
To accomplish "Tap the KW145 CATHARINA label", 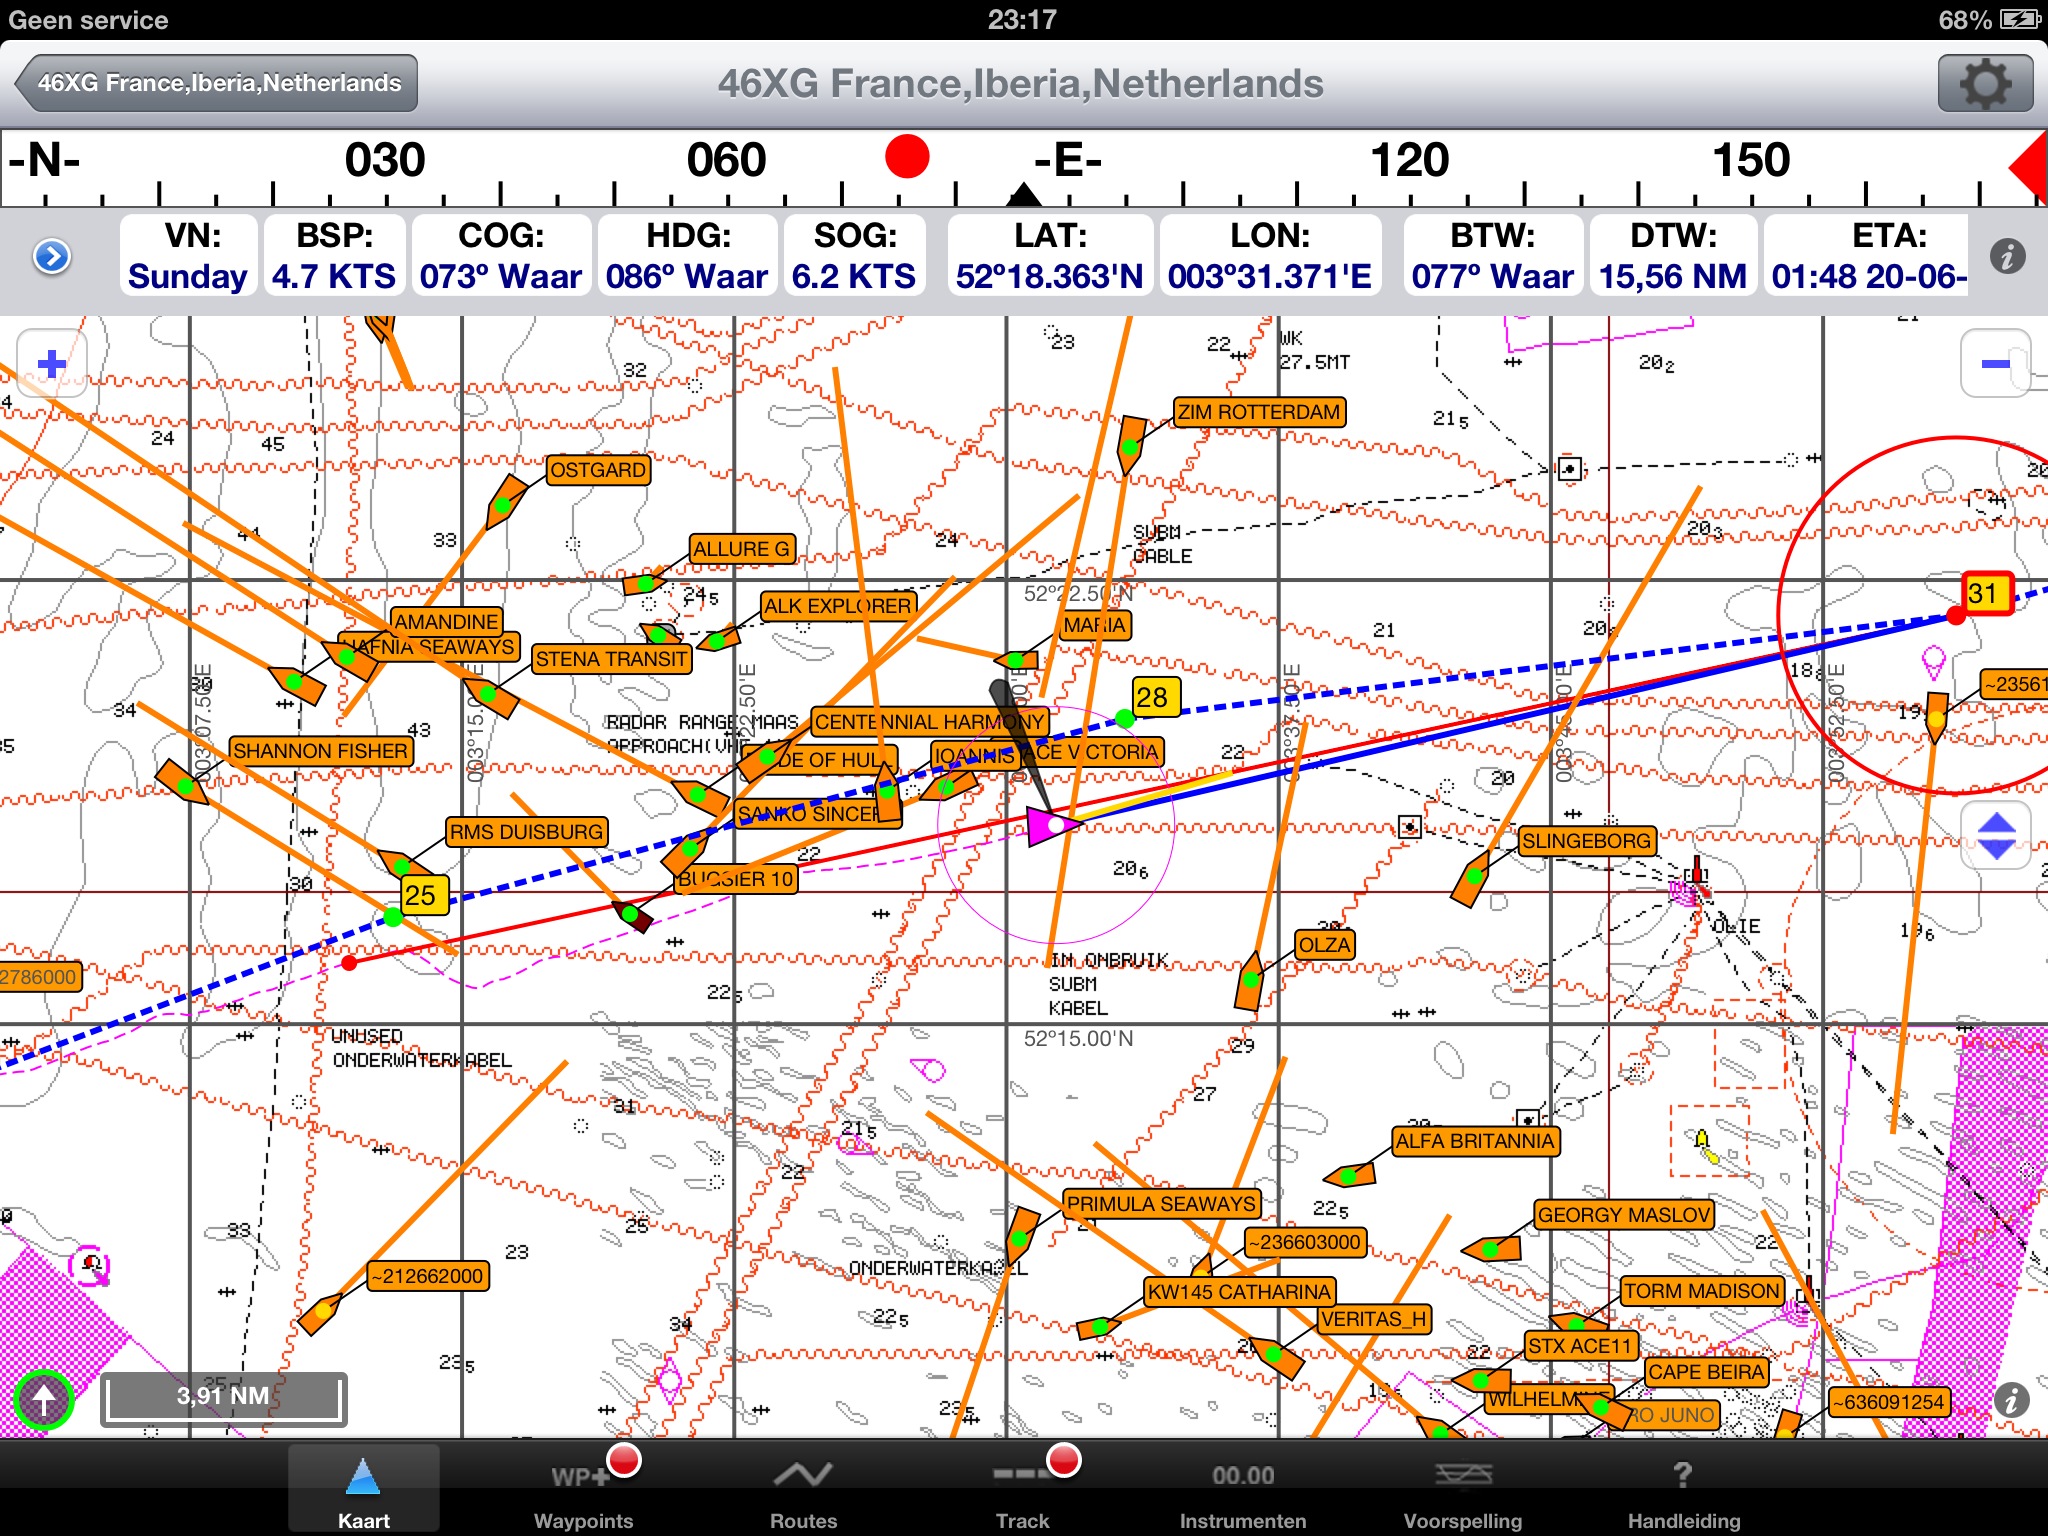I will 1240,1292.
